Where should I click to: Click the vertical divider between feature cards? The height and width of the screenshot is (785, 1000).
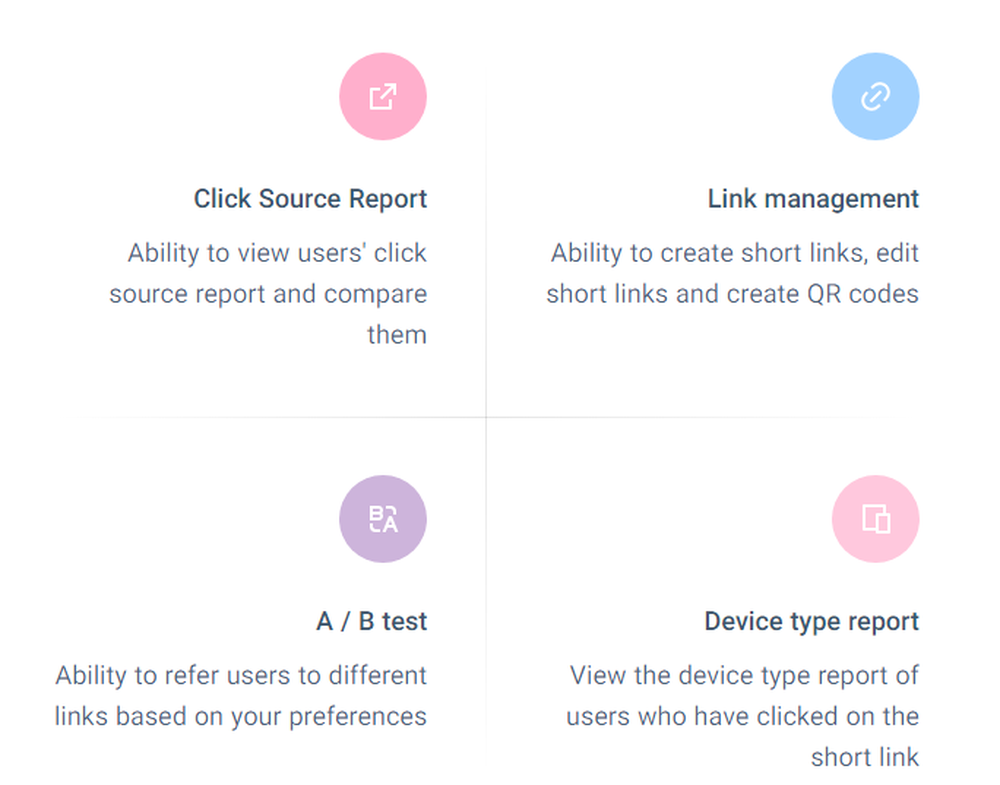(486, 415)
